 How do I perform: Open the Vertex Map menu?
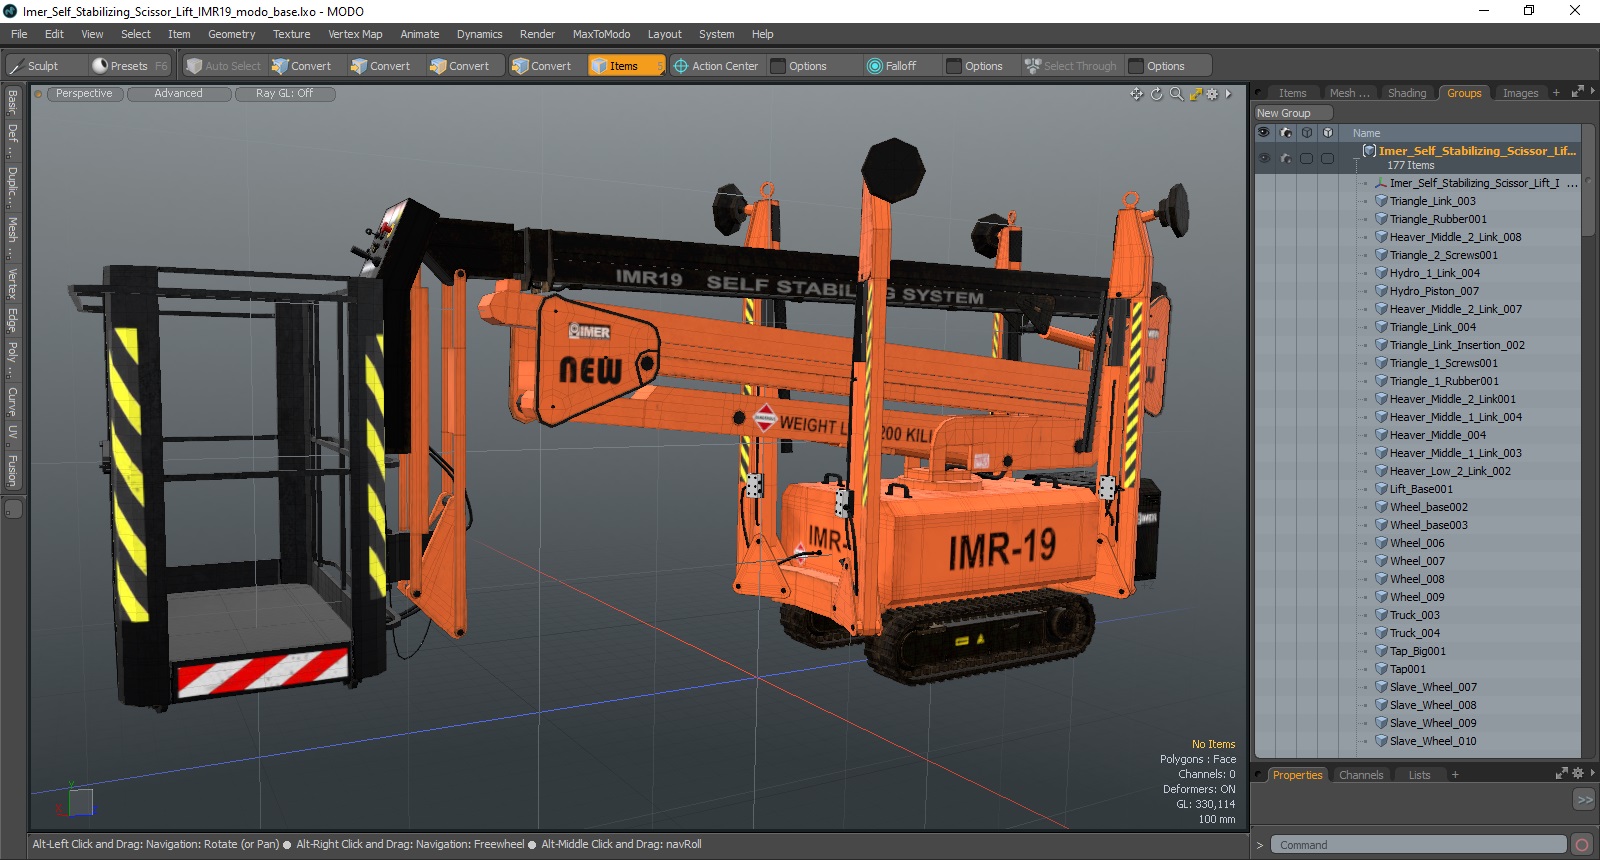click(x=355, y=34)
